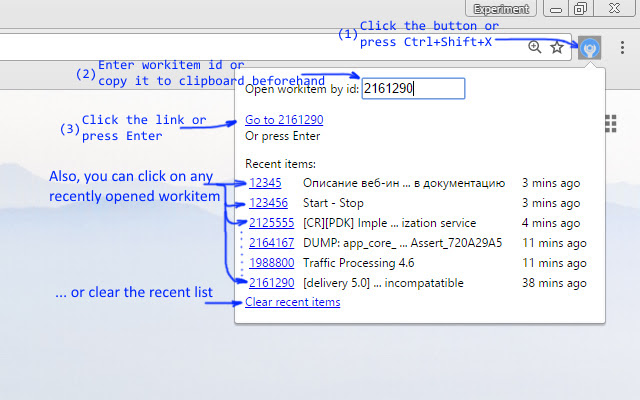640x400 pixels.
Task: Open the apps grid icon on the page
Action: click(x=611, y=124)
